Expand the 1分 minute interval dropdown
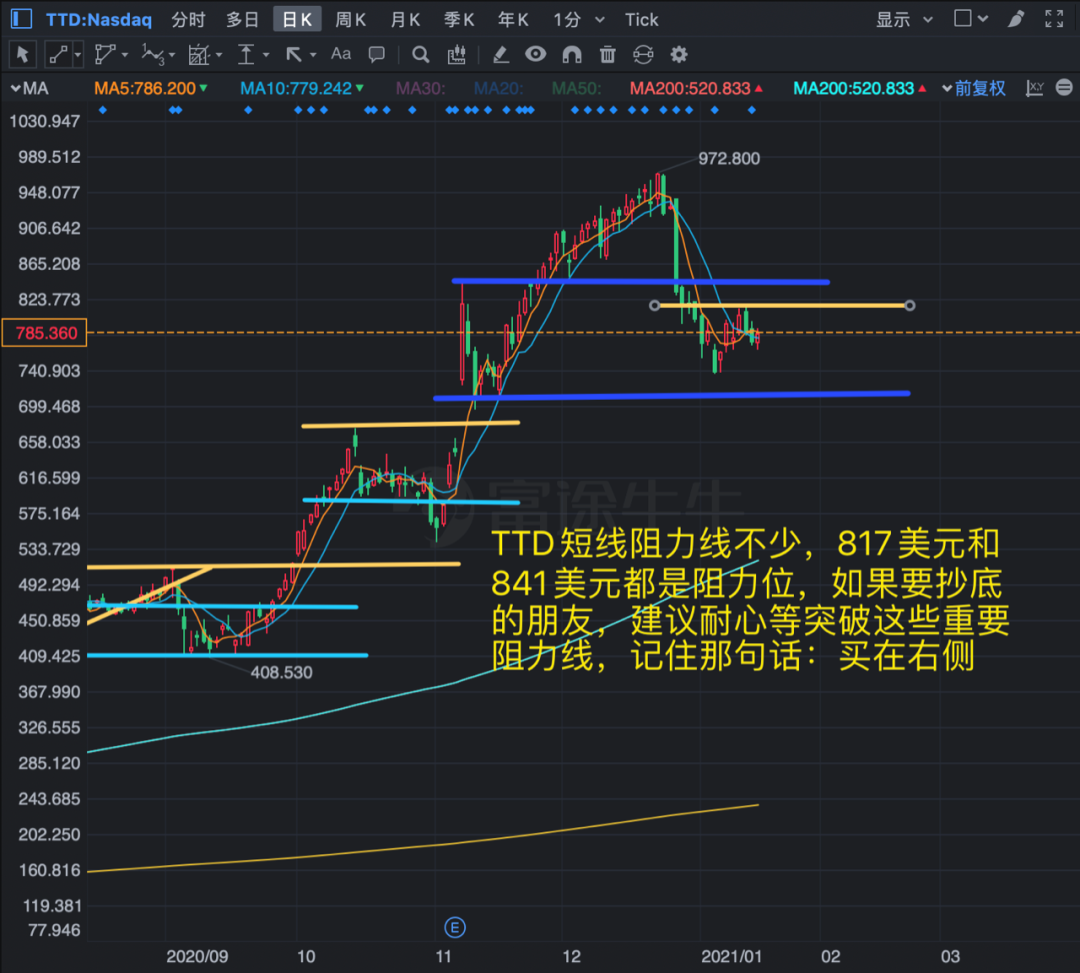 600,19
